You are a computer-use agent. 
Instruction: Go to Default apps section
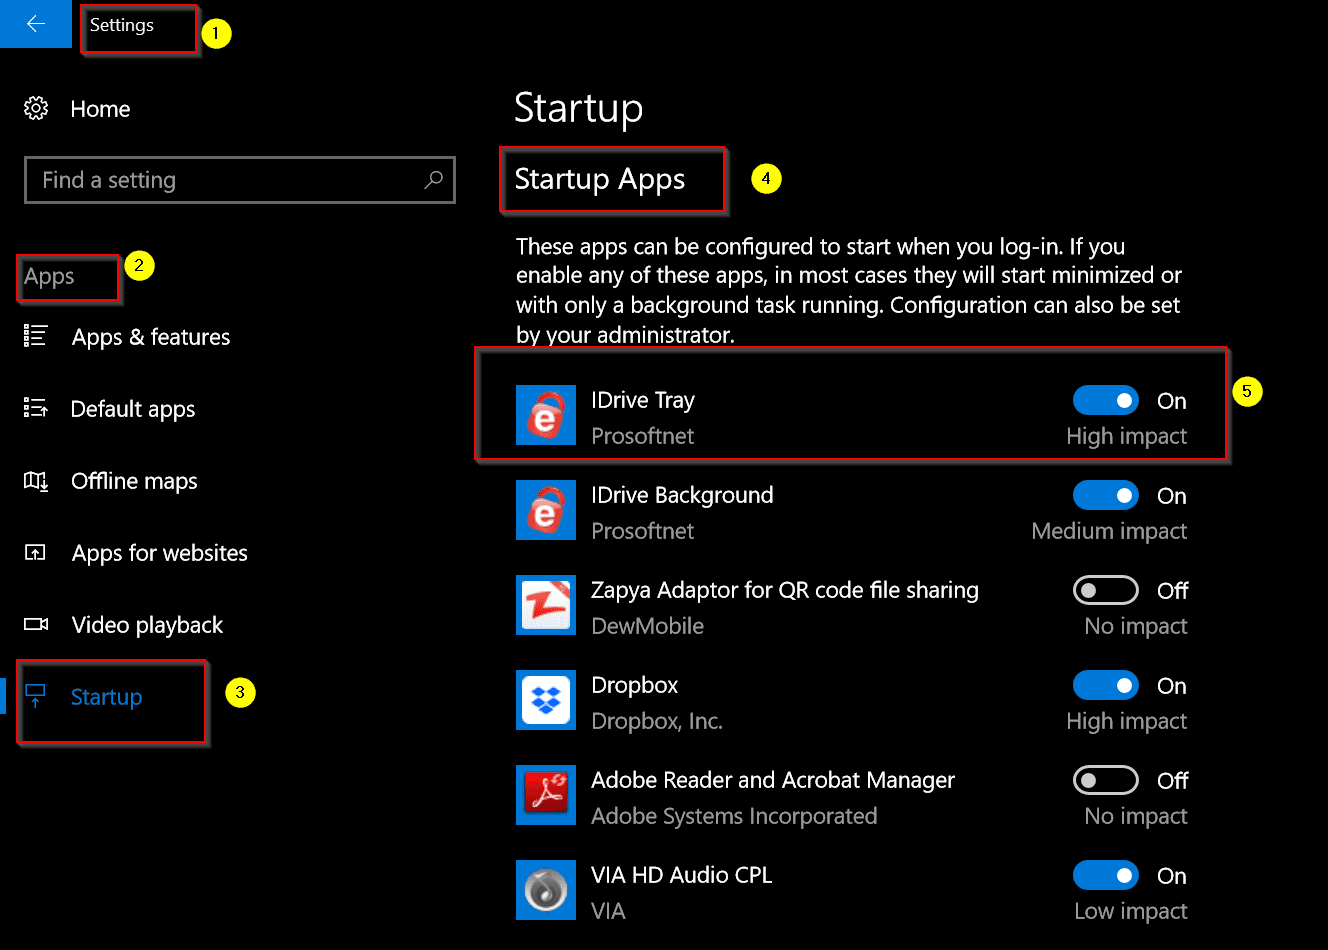pos(133,409)
